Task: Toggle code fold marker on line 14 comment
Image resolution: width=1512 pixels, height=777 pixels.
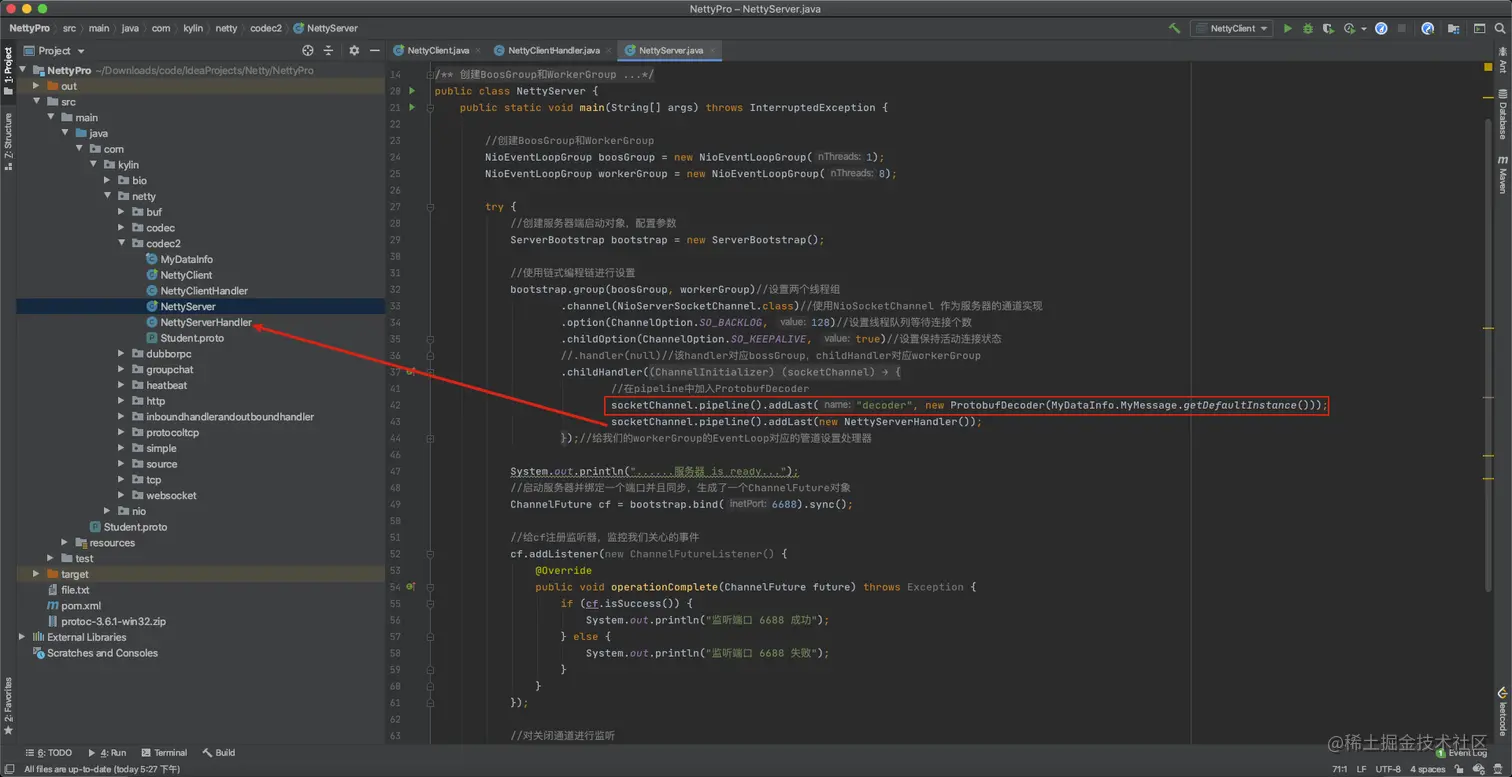Action: click(x=430, y=74)
